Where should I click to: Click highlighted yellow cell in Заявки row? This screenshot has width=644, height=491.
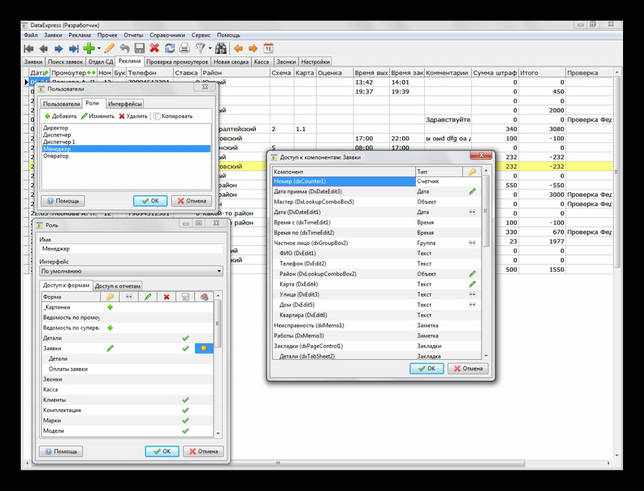coord(204,348)
